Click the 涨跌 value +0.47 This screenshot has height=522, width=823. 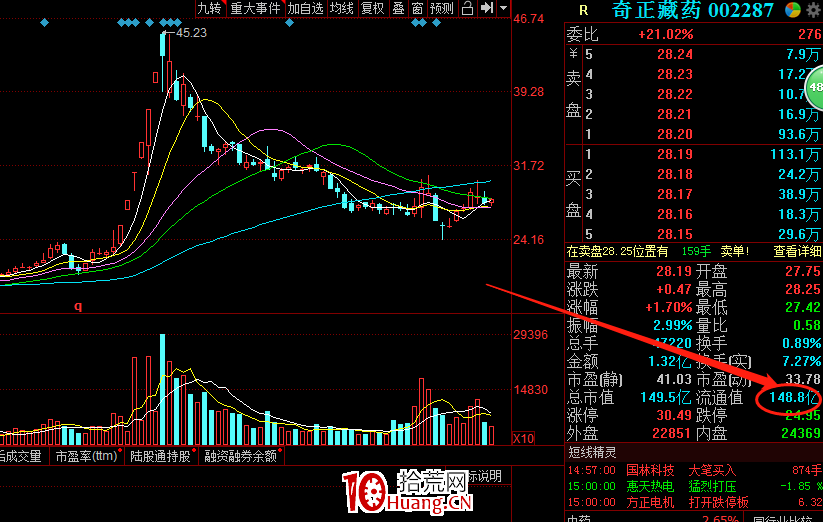[x=674, y=290]
